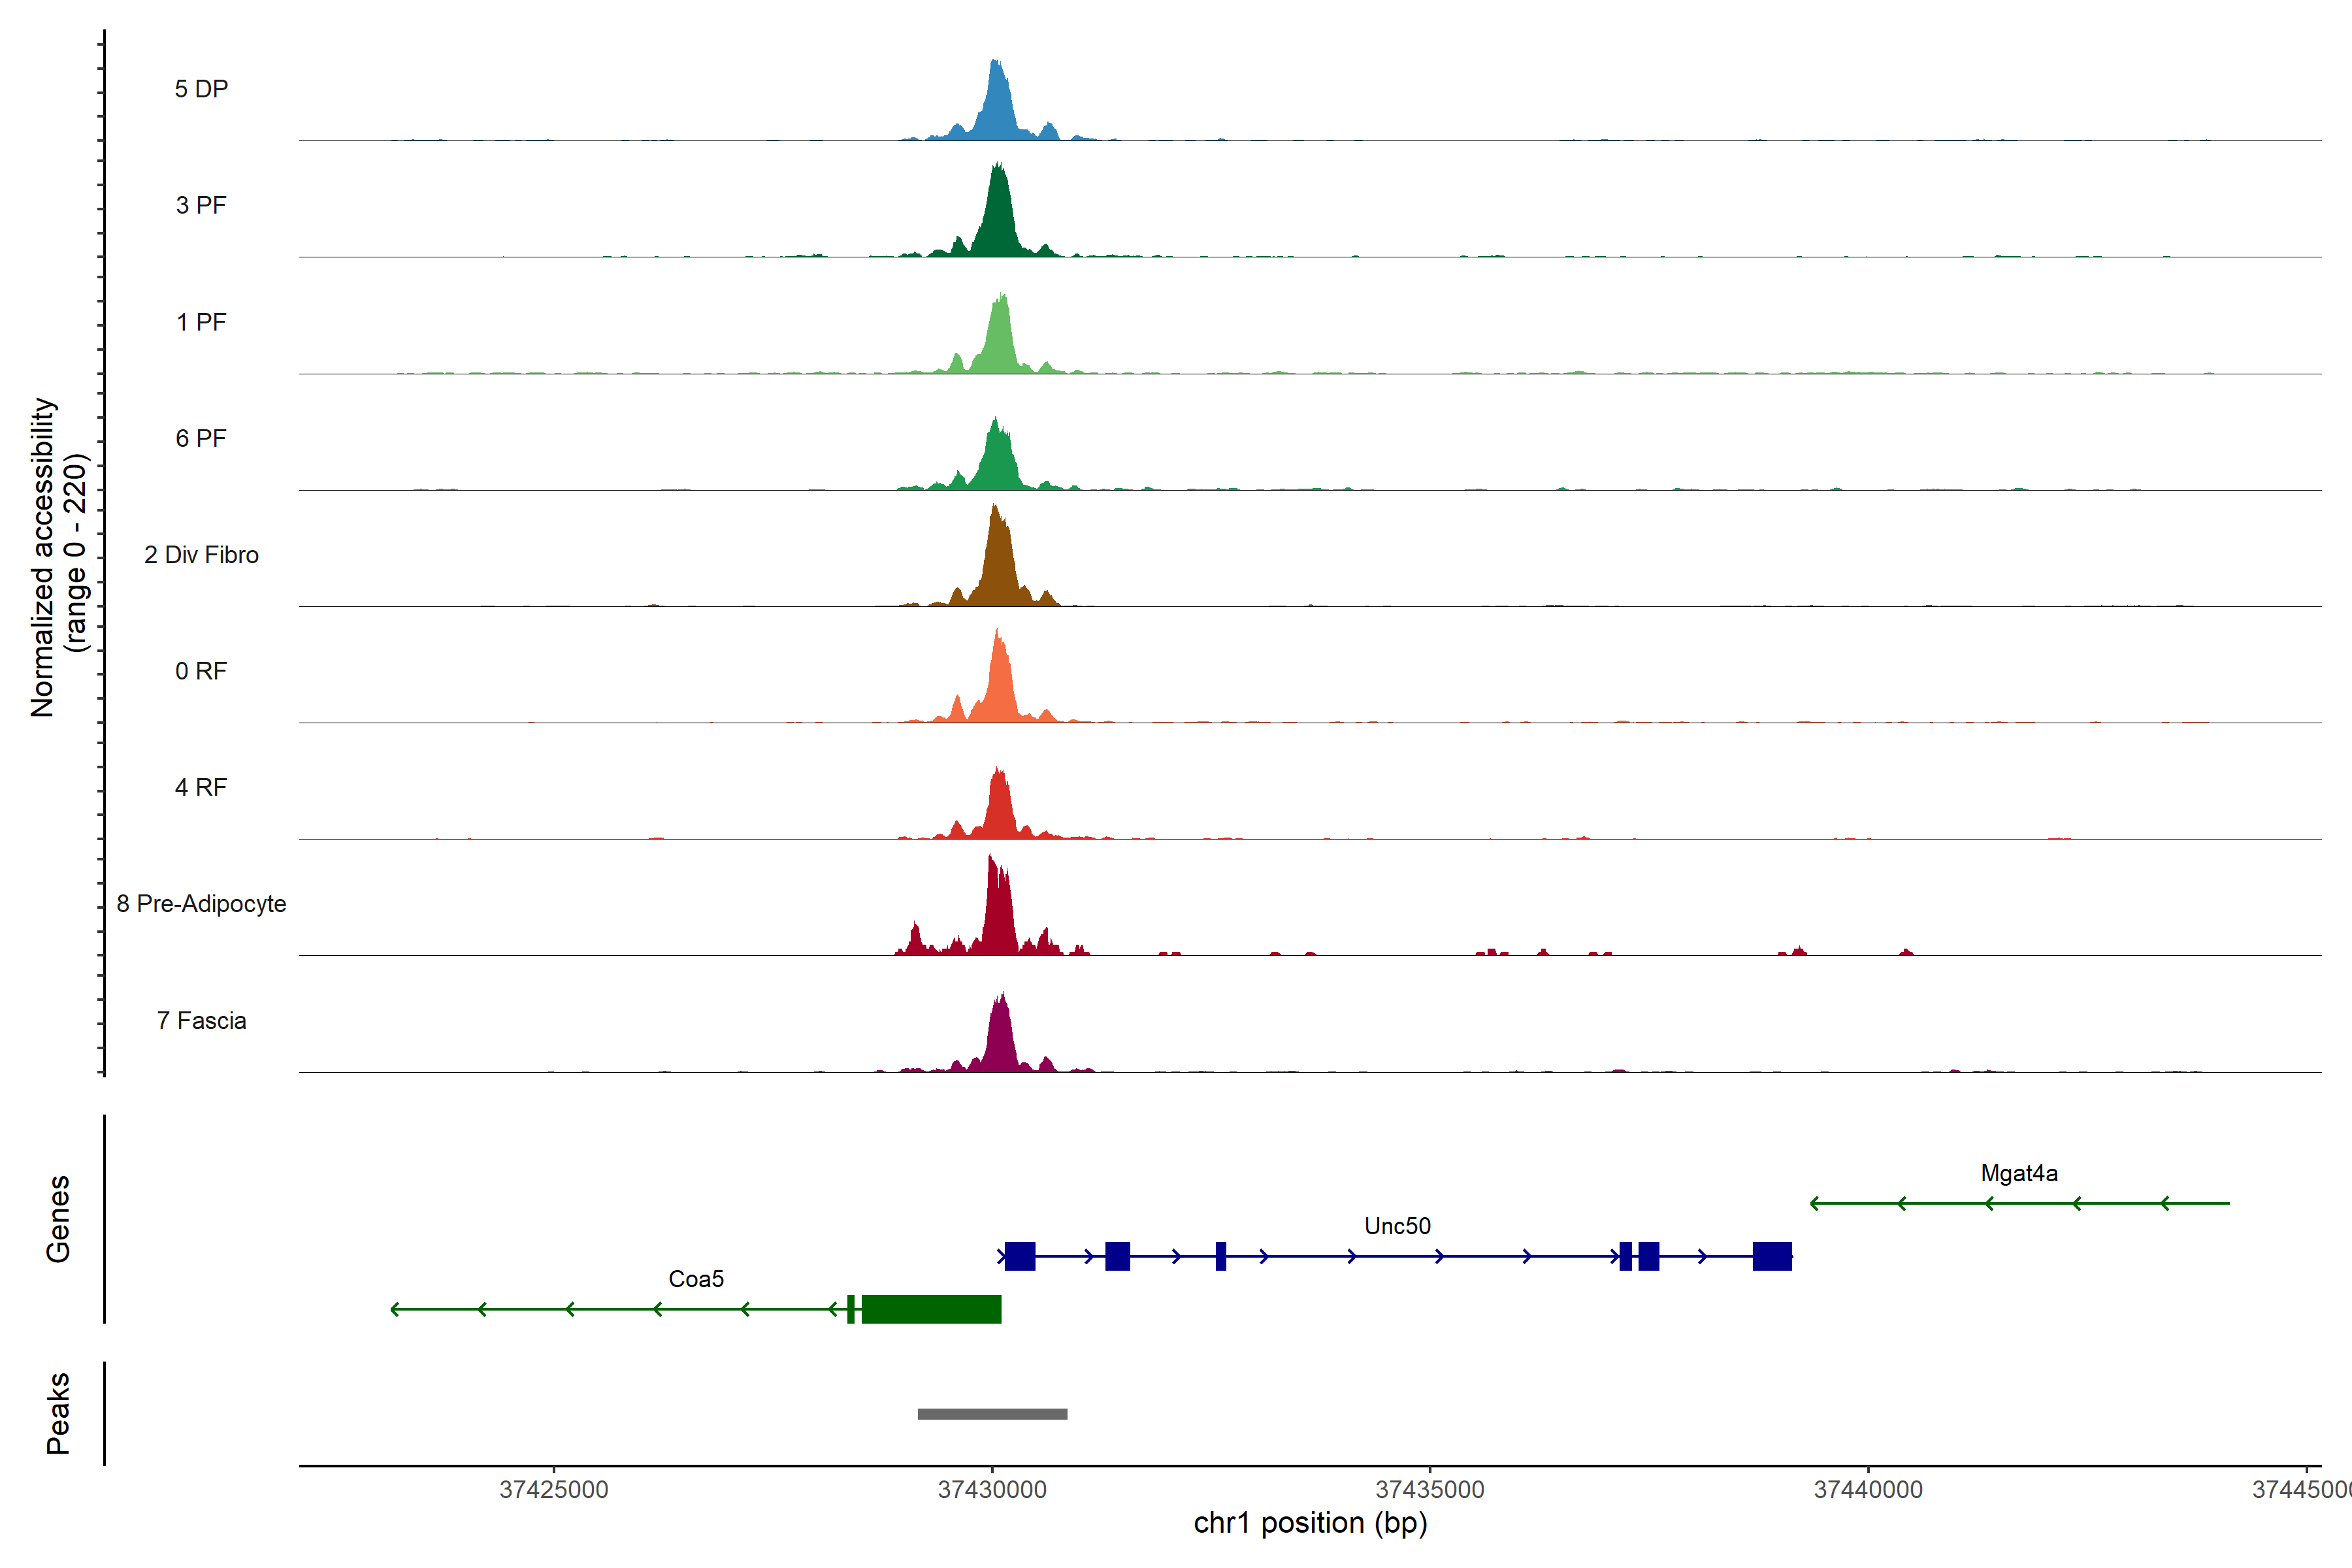Image resolution: width=2352 pixels, height=1568 pixels.
Task: Click the 2 Div Fibro label
Action: (x=201, y=555)
